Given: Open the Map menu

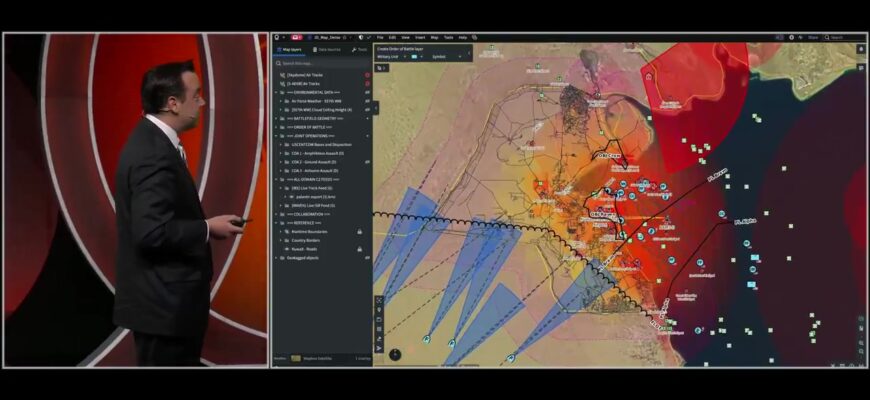Looking at the screenshot, I should pos(434,37).
